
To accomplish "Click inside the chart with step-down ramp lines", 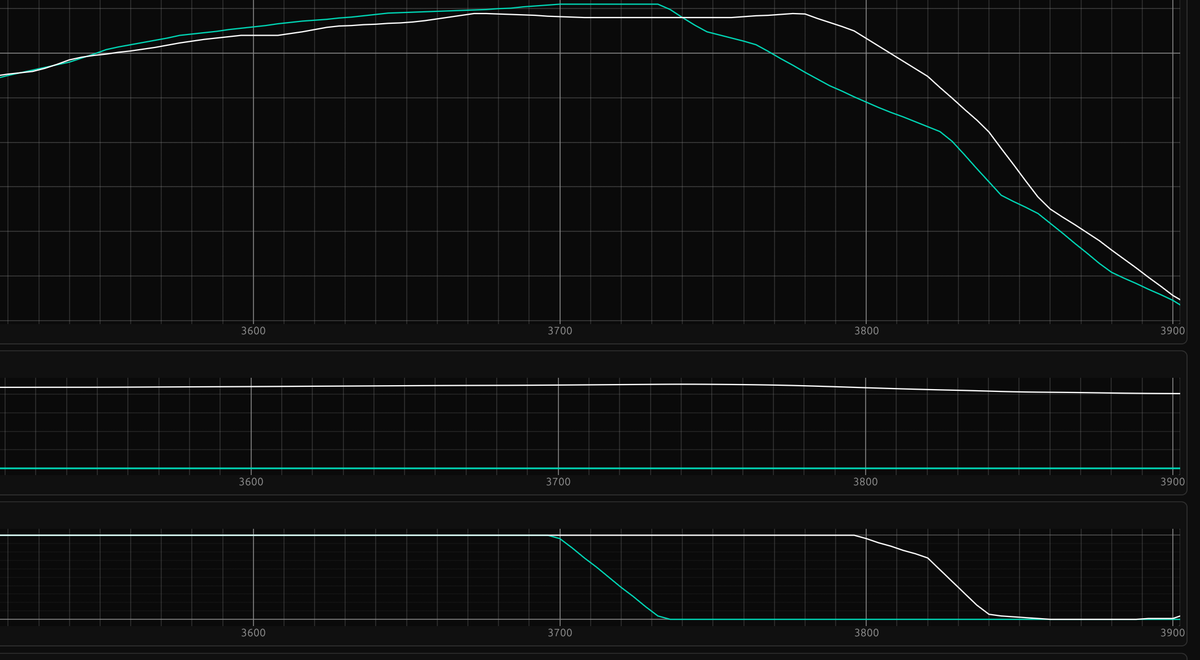I will click(590, 576).
